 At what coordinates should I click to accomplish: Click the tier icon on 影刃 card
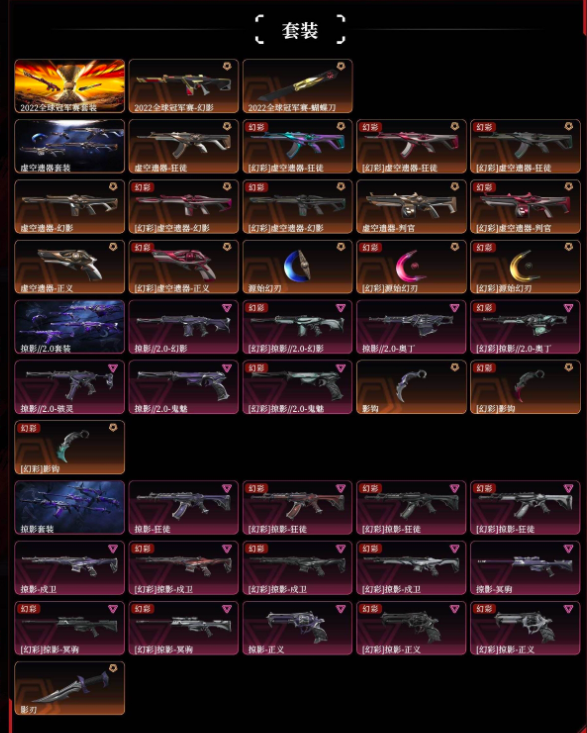click(113, 668)
